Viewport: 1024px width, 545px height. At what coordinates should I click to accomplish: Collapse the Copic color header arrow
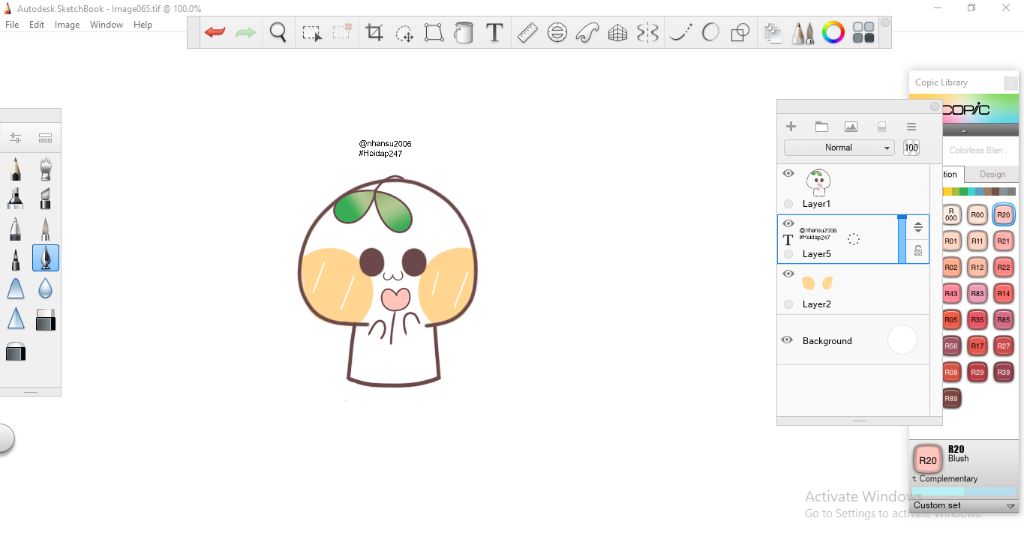[963, 131]
